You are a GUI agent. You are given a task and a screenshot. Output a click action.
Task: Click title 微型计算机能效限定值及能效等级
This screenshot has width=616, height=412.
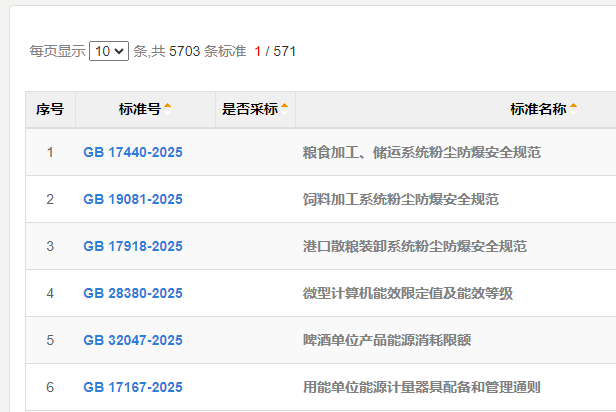tap(407, 293)
